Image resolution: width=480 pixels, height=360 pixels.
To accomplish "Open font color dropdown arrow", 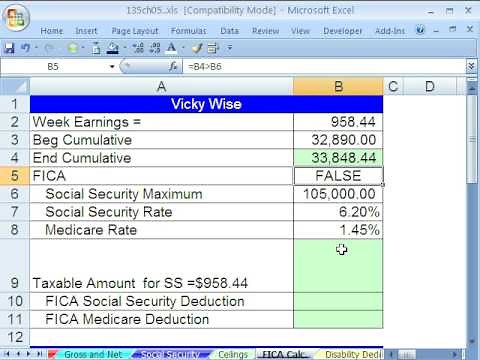I will pos(183,48).
